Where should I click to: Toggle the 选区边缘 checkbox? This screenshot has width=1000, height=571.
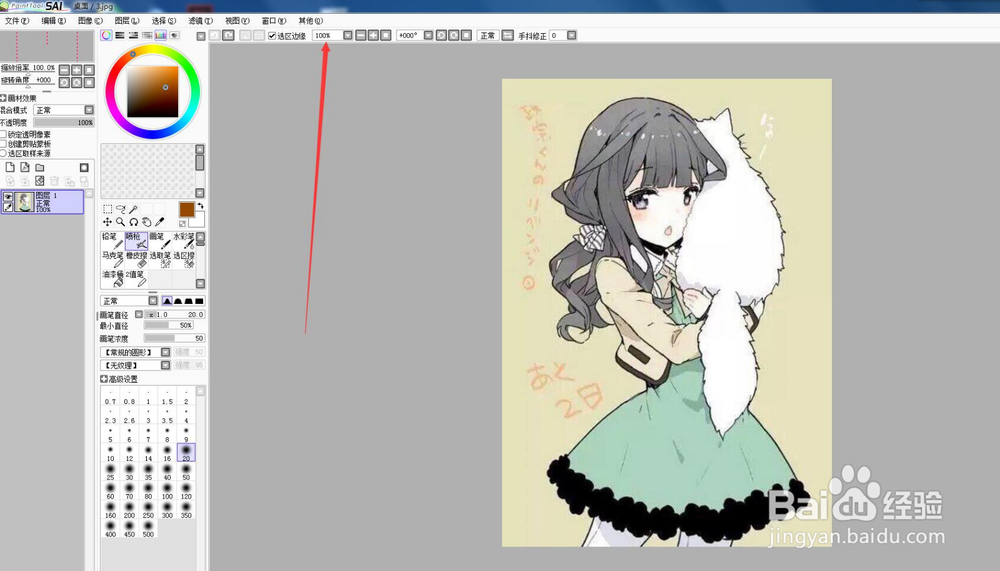click(272, 36)
